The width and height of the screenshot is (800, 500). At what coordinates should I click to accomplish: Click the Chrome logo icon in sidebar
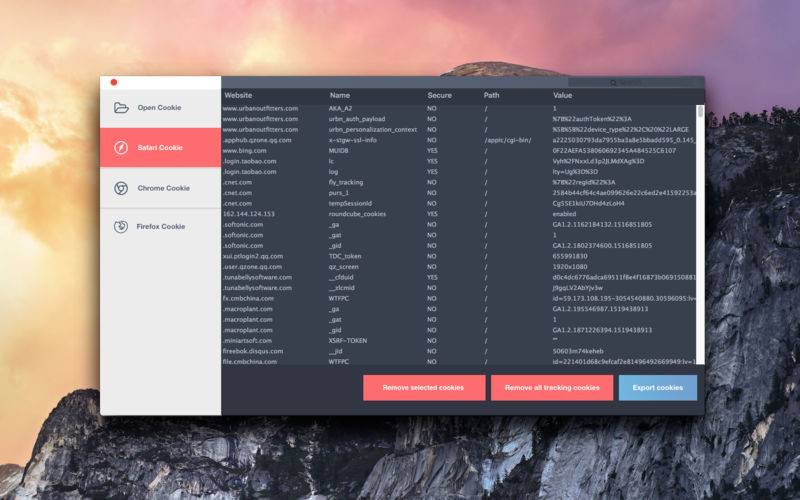click(121, 188)
